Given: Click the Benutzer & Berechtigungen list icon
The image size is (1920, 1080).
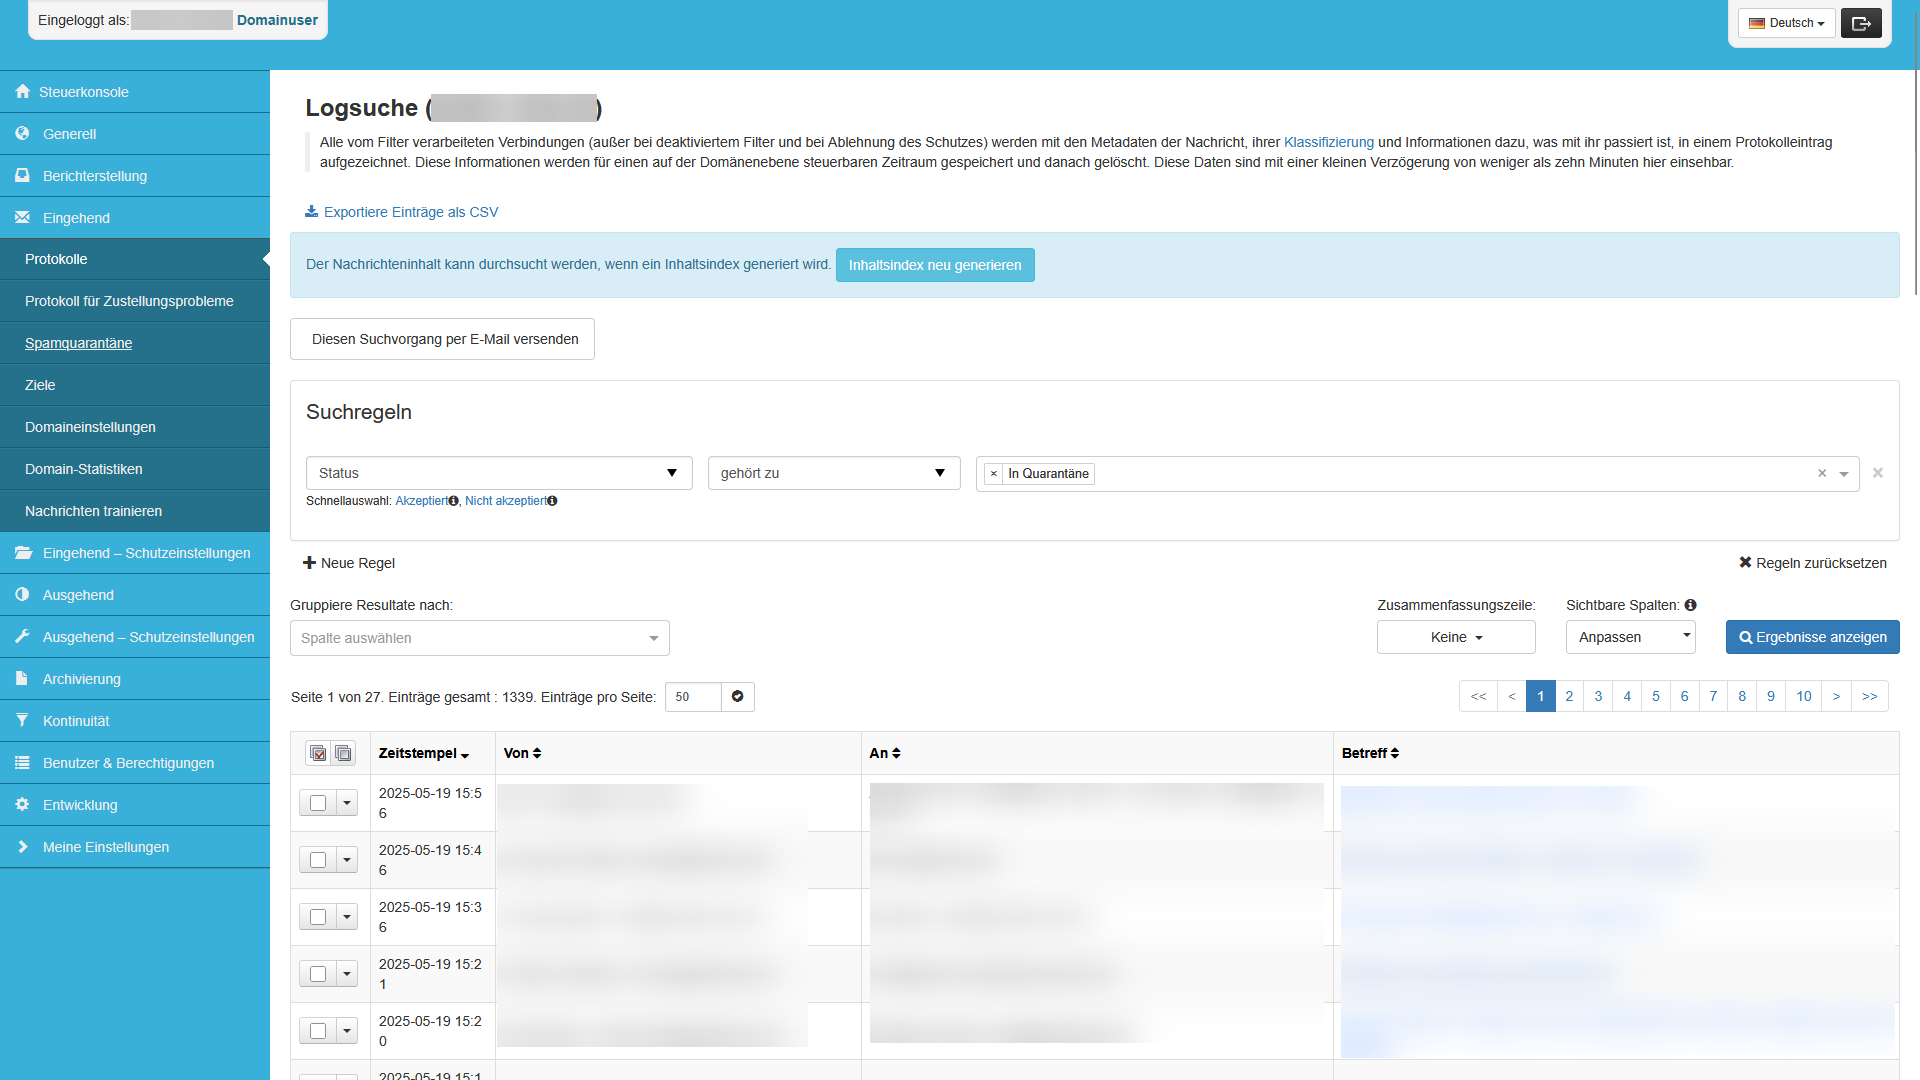Looking at the screenshot, I should coord(22,762).
